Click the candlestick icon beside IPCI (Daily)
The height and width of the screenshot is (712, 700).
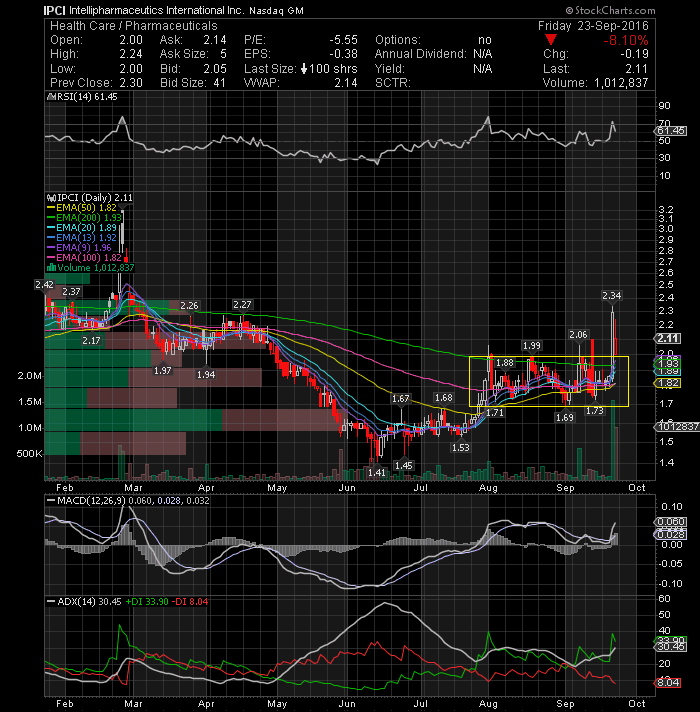51,198
